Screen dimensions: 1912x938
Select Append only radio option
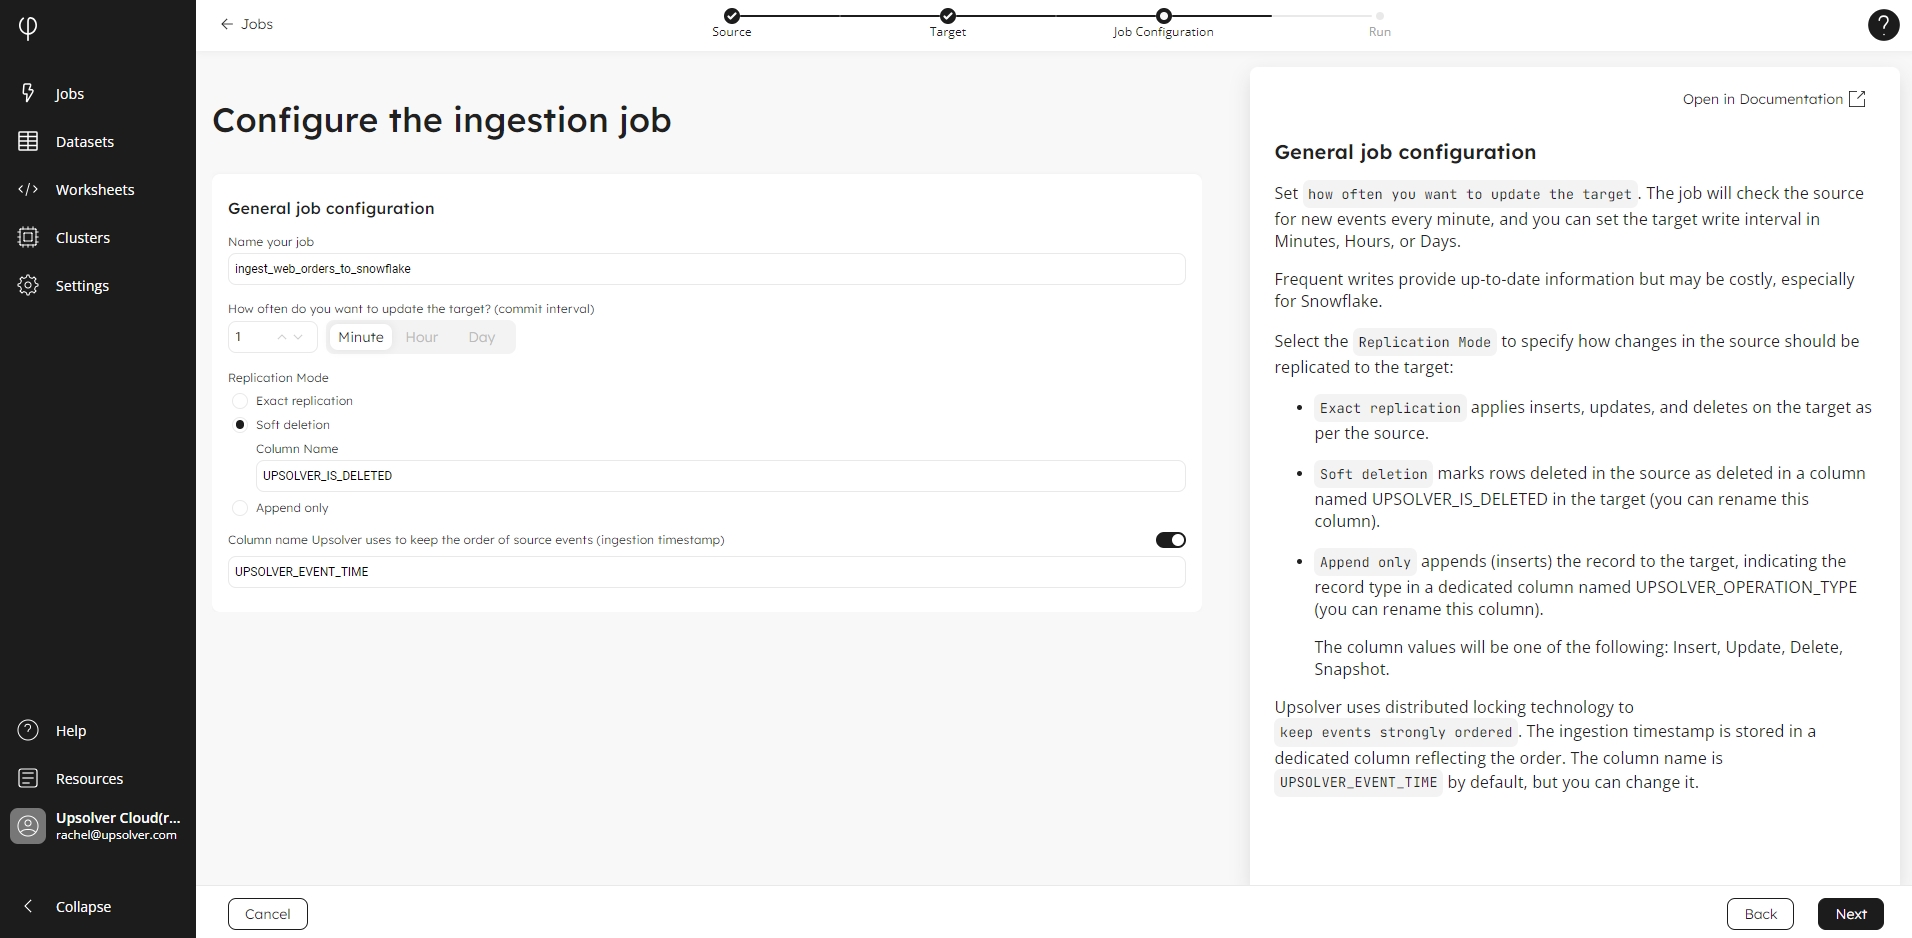240,508
